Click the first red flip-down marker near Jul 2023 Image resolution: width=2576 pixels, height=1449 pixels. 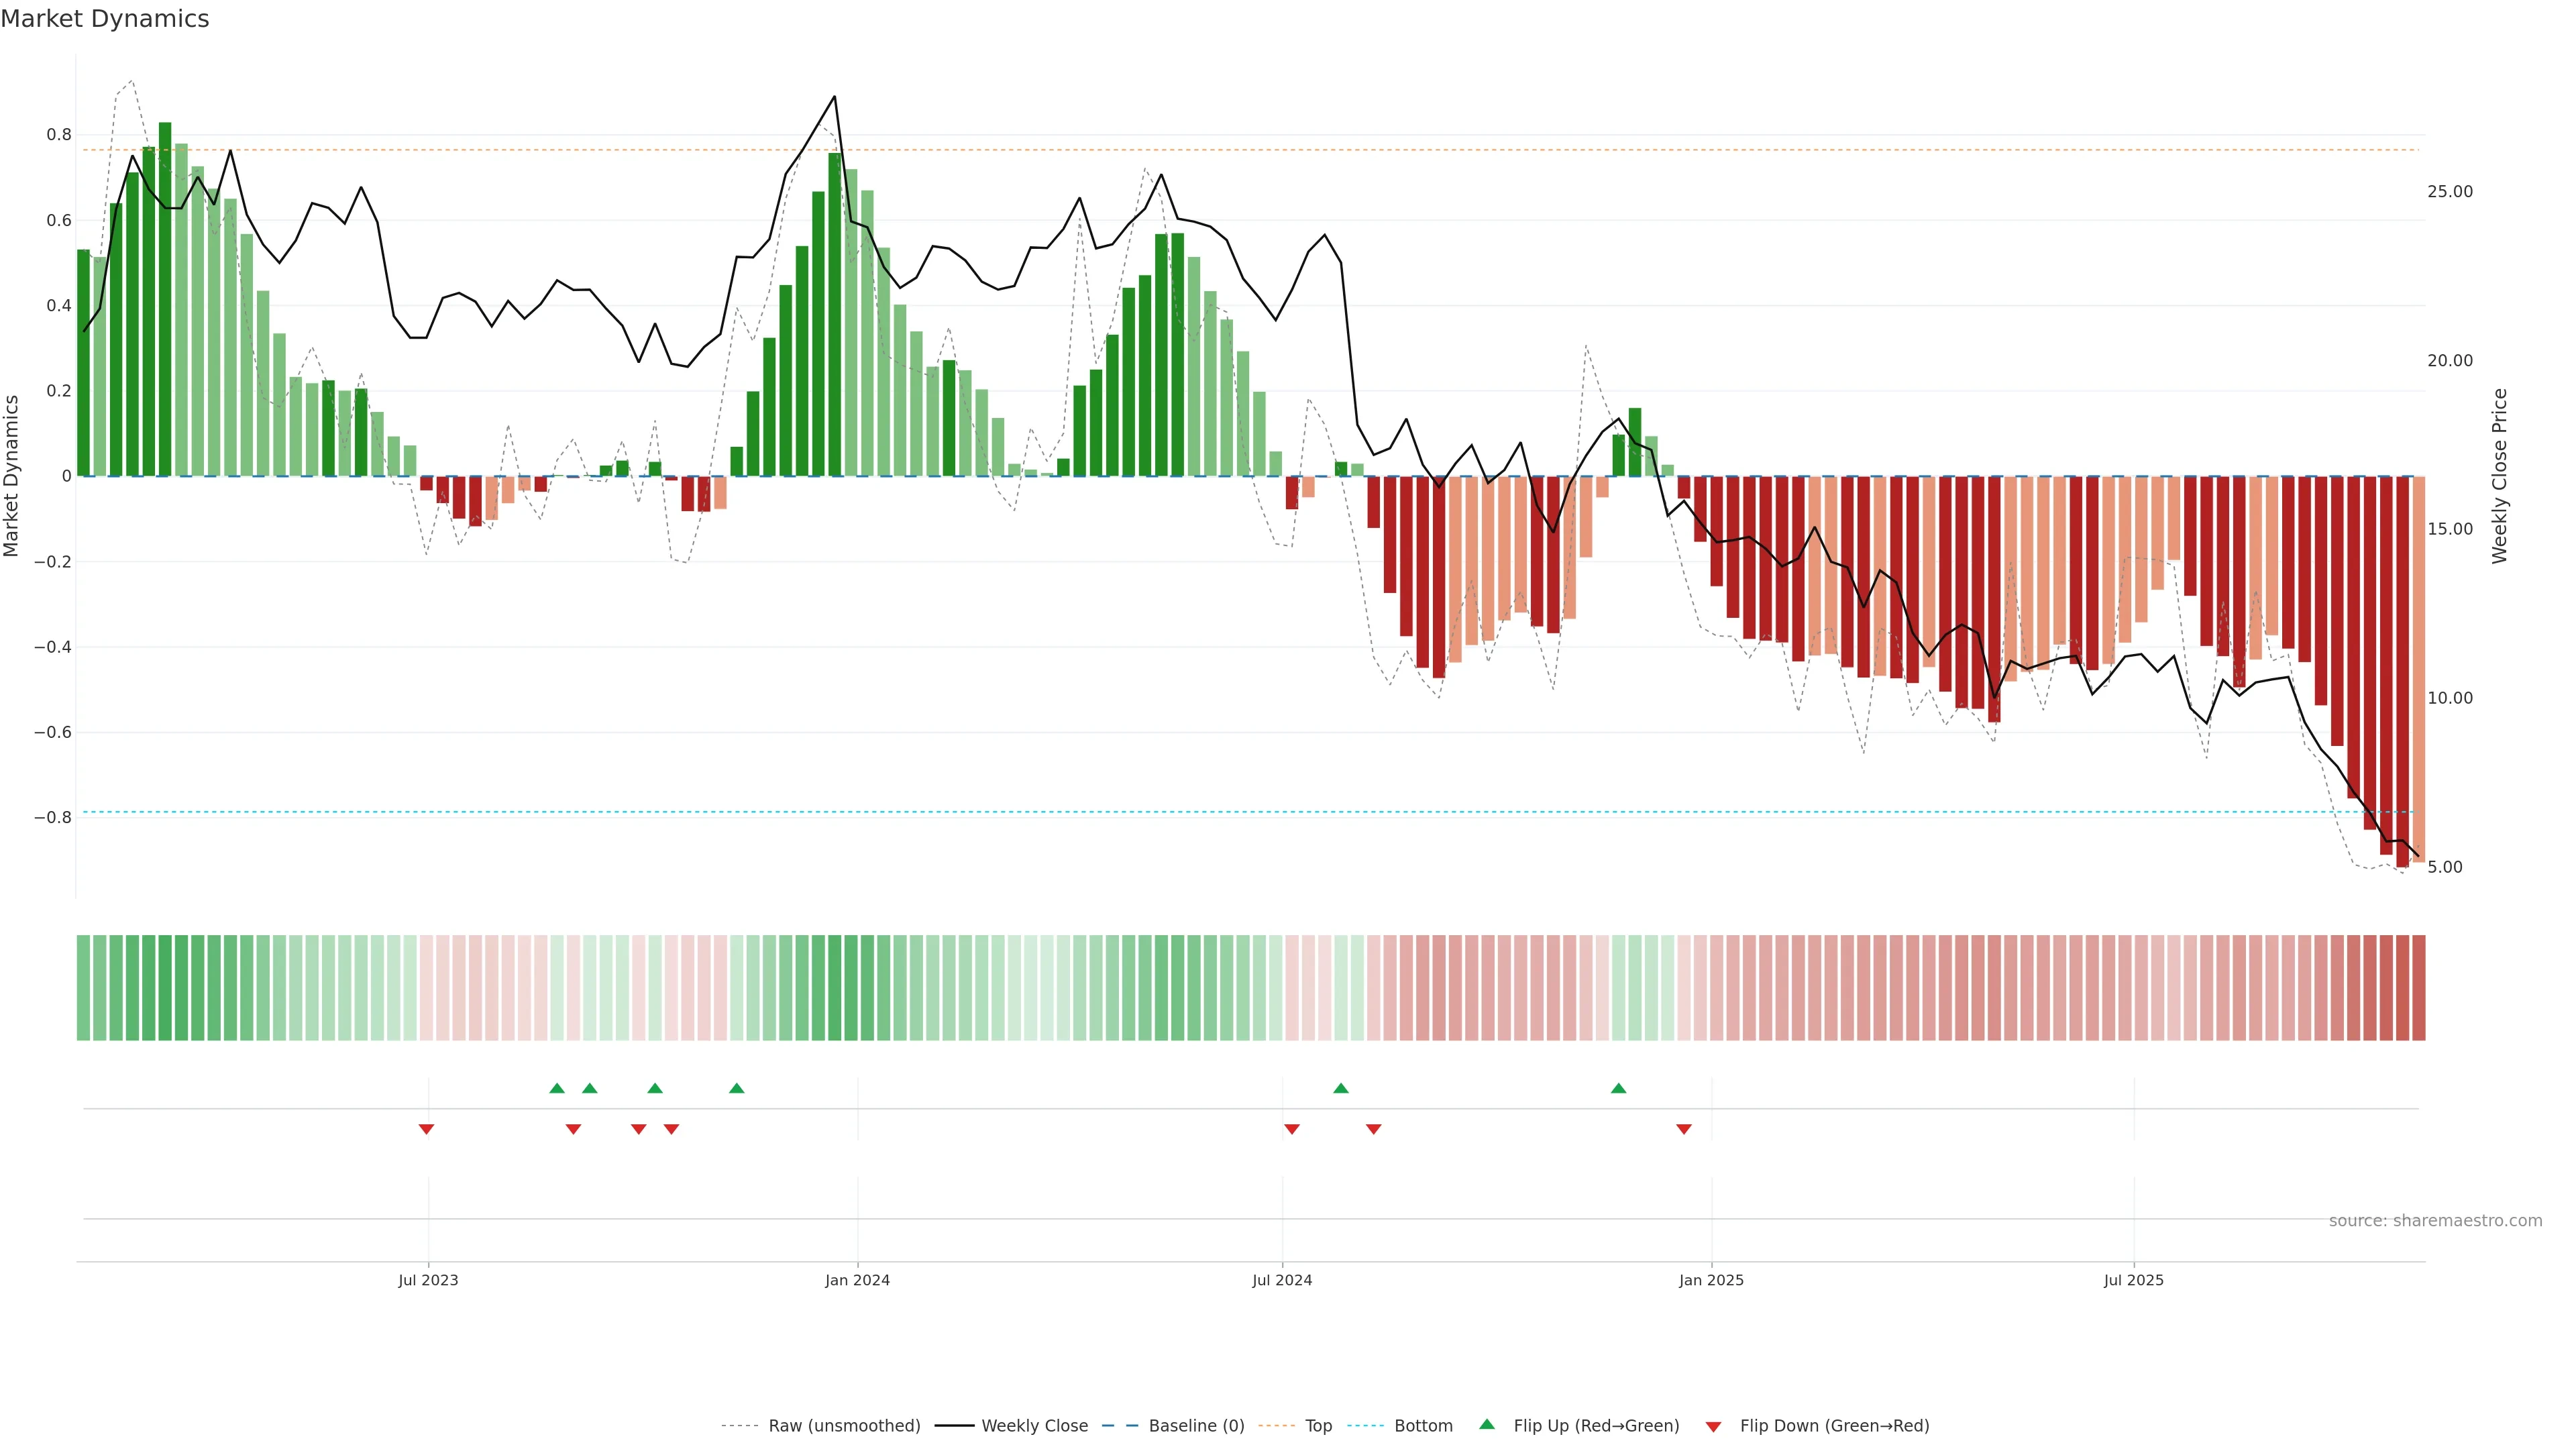click(x=426, y=1129)
